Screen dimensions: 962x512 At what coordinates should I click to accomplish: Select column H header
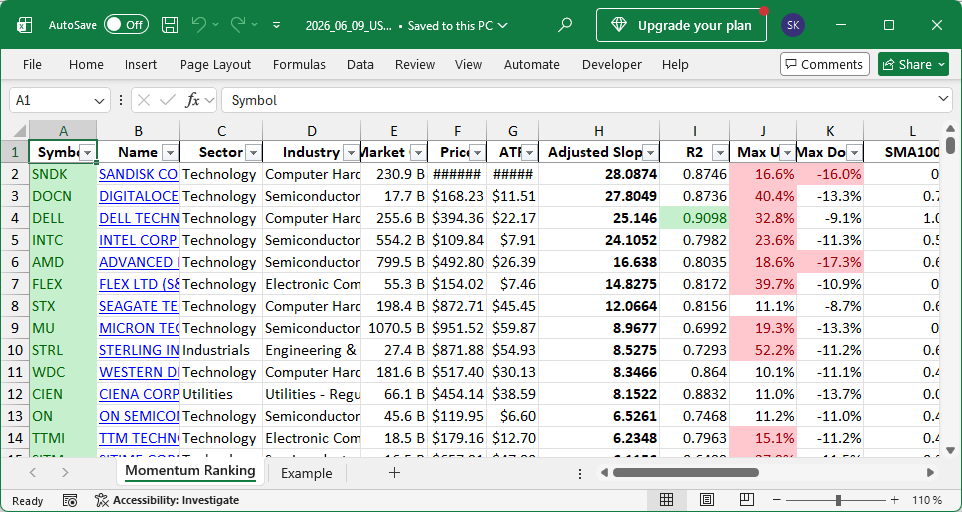(x=599, y=131)
